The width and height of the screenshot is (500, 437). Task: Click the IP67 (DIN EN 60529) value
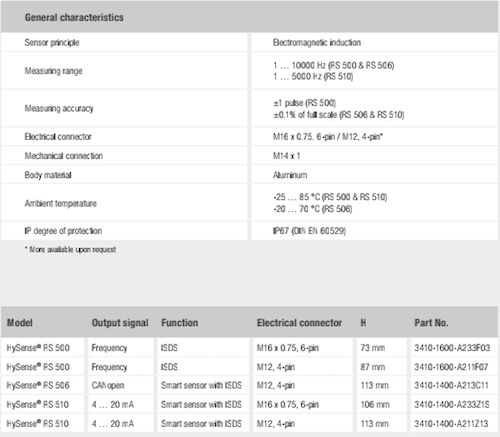point(309,231)
